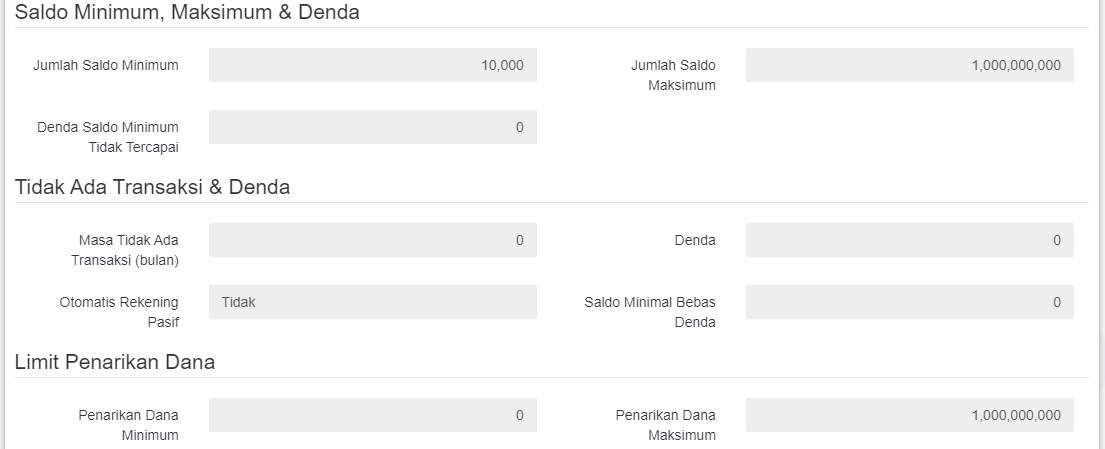Viewport: 1105px width, 449px height.
Task: Click the "Otomatis Rekening Pasif" label
Action: pos(119,312)
